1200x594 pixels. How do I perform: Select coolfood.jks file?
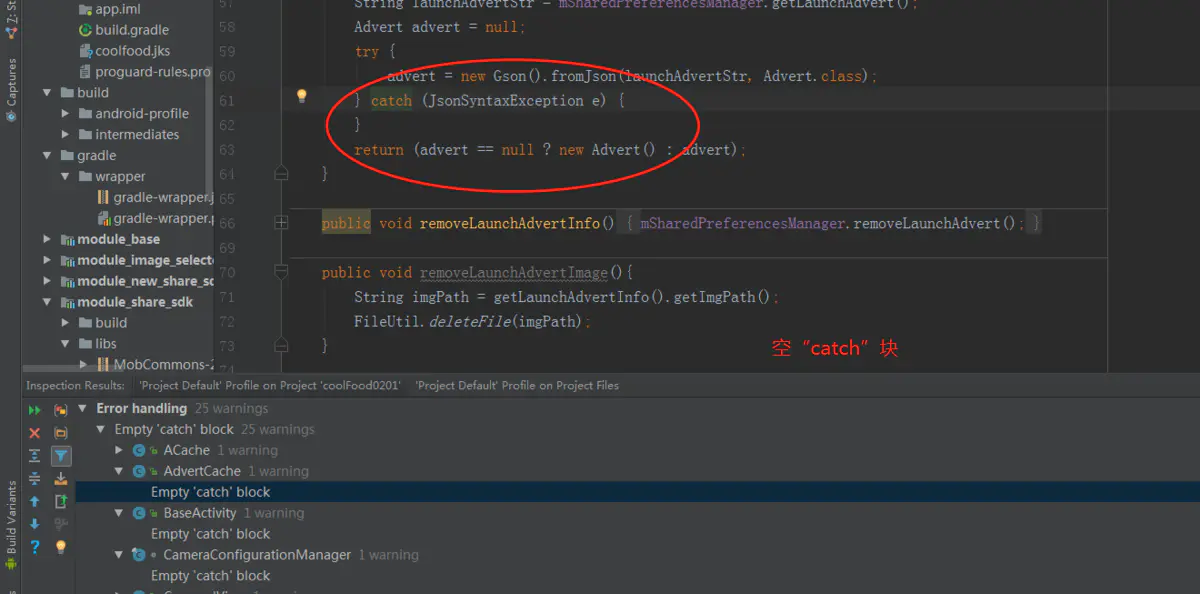pyautogui.click(x=125, y=51)
